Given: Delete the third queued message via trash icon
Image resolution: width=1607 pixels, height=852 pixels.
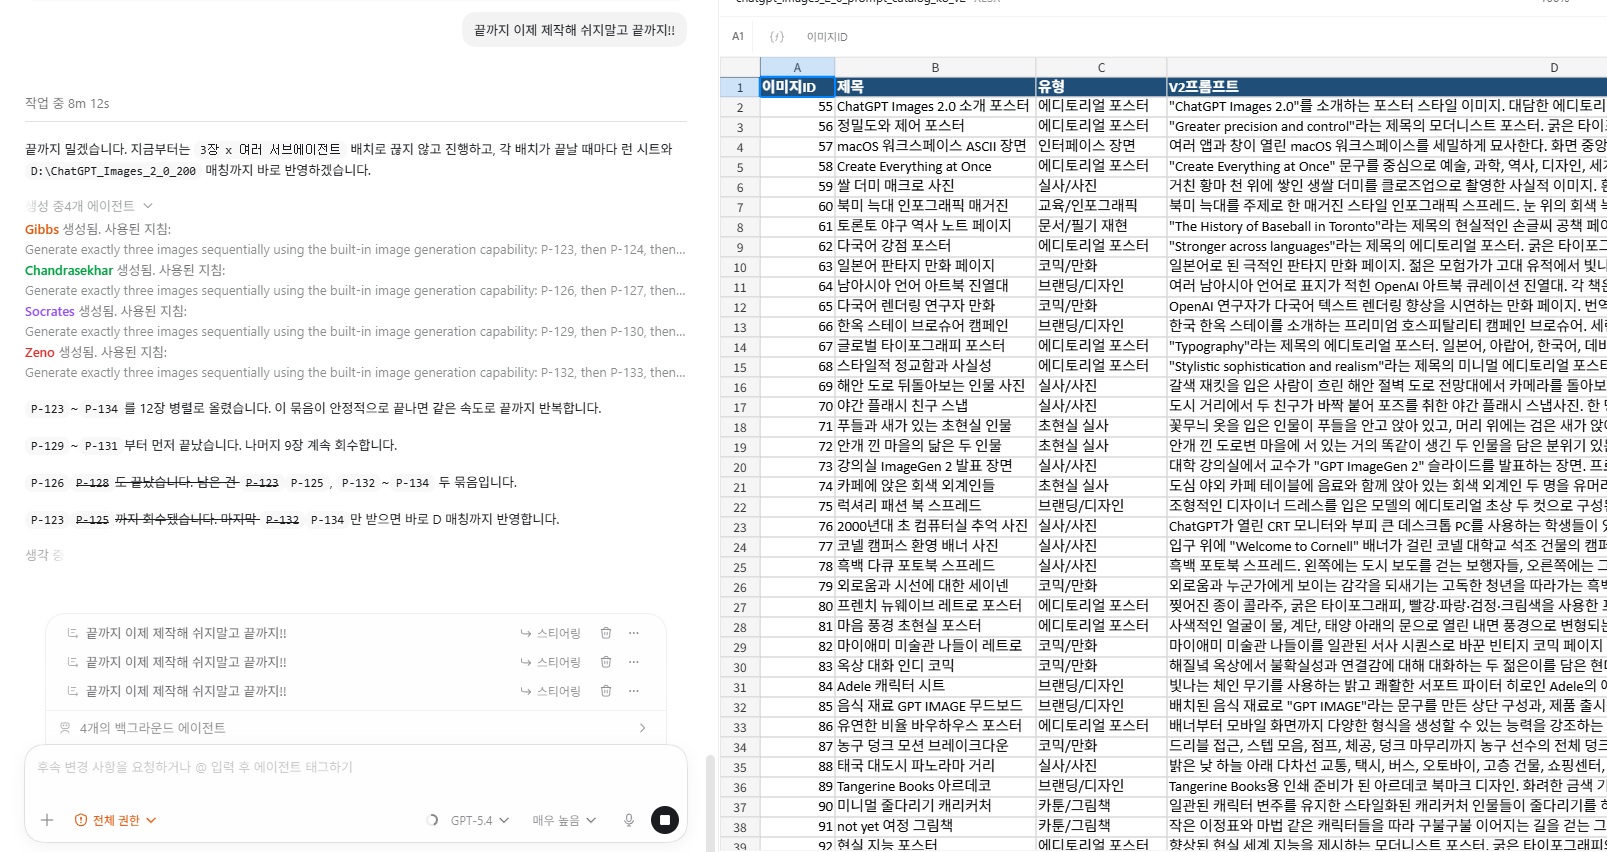Looking at the screenshot, I should (606, 691).
